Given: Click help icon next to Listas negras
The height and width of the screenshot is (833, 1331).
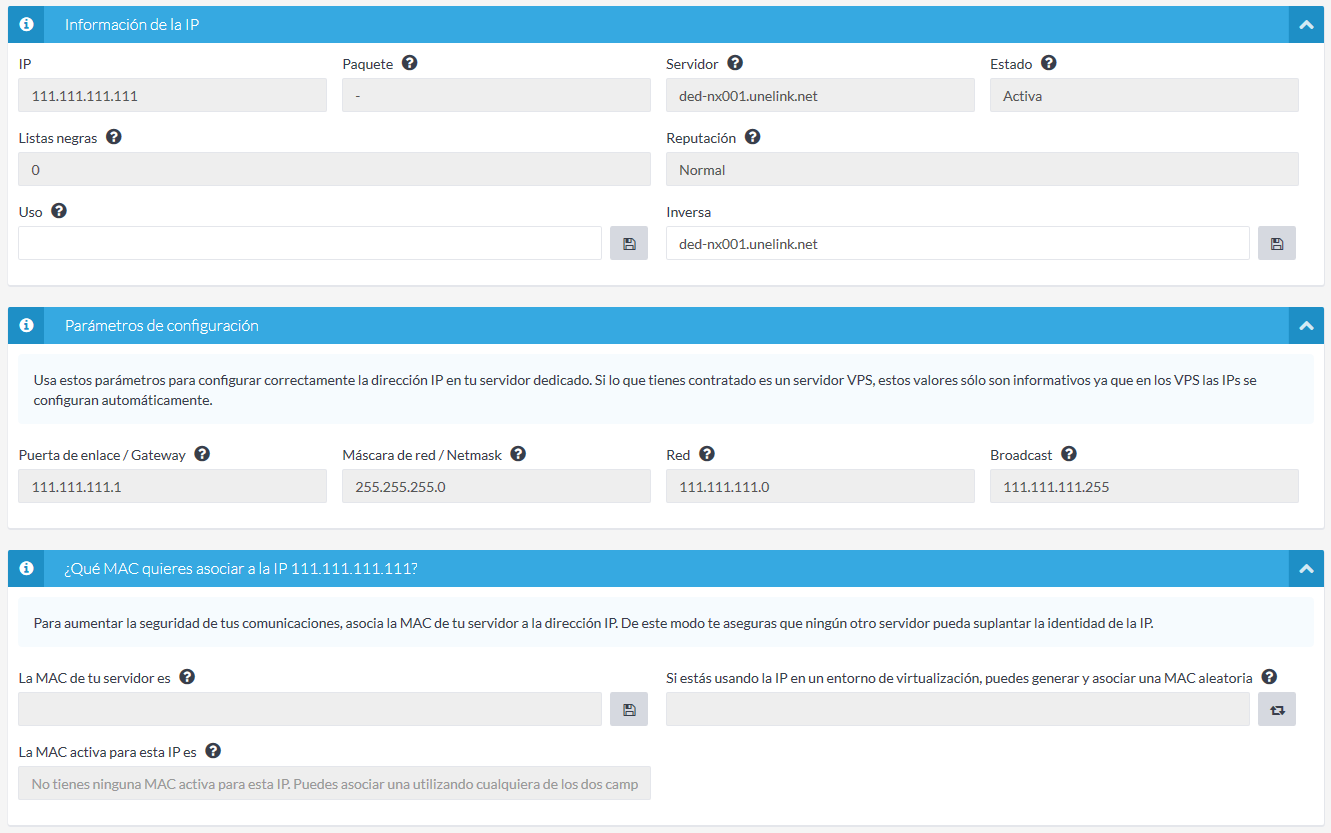Looking at the screenshot, I should pos(114,137).
